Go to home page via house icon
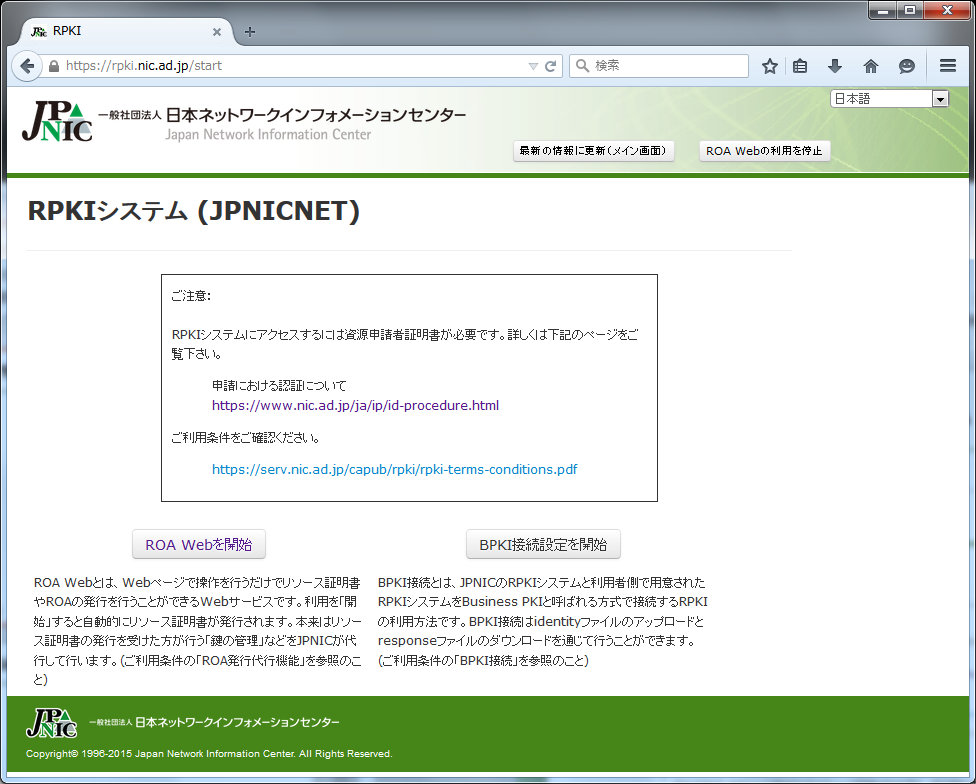 (871, 66)
